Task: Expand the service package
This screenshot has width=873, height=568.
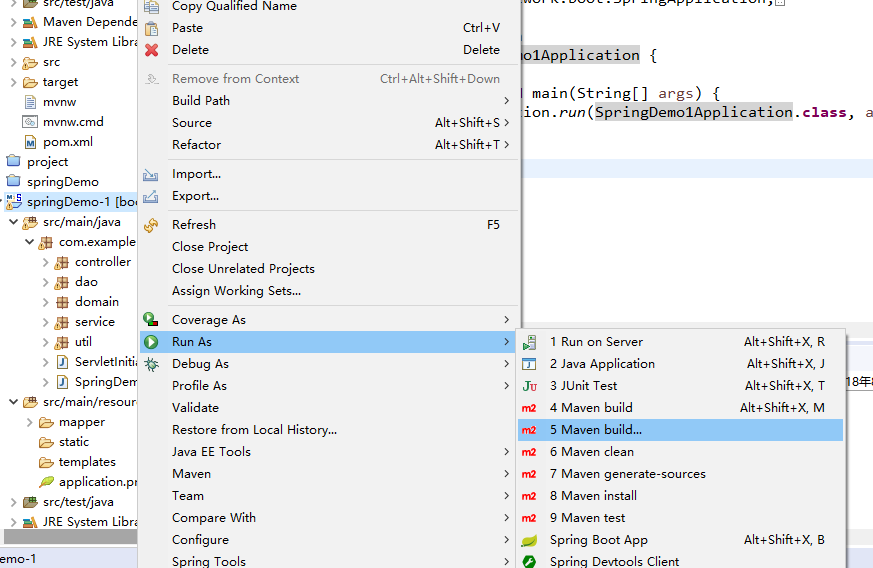Action: [x=46, y=322]
